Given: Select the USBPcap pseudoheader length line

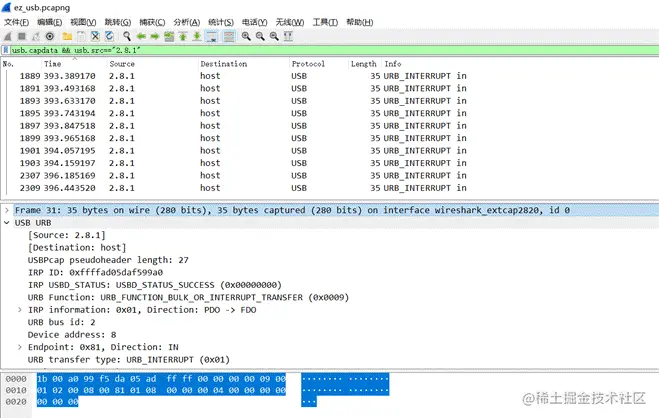Looking at the screenshot, I should pyautogui.click(x=108, y=260).
